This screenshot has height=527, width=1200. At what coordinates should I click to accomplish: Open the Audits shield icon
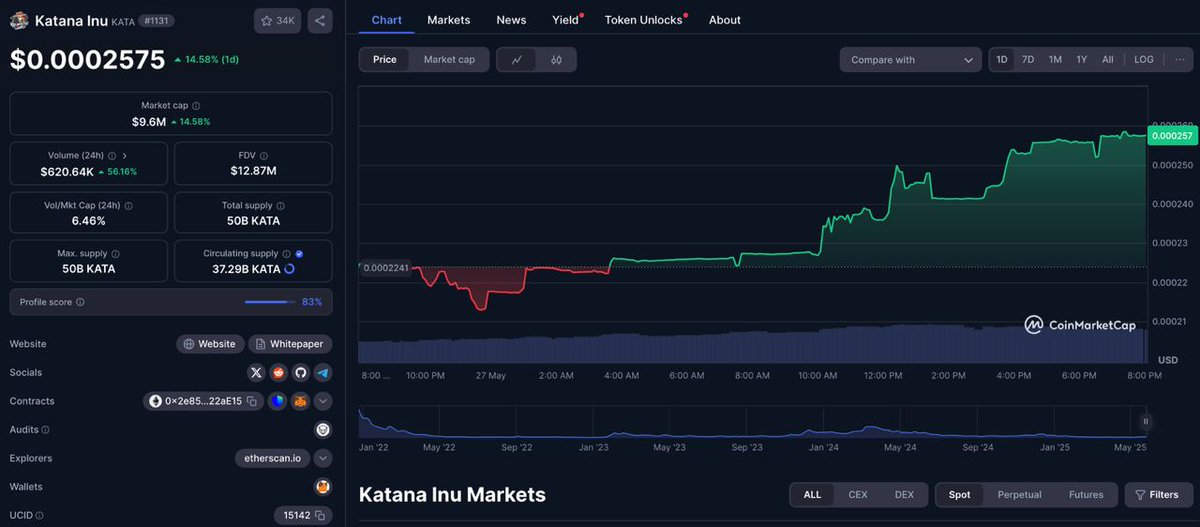click(x=323, y=430)
